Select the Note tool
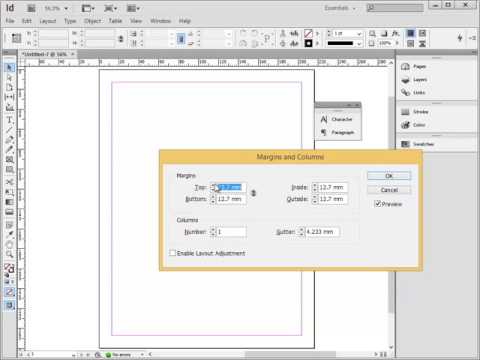The image size is (480, 360). 9,225
